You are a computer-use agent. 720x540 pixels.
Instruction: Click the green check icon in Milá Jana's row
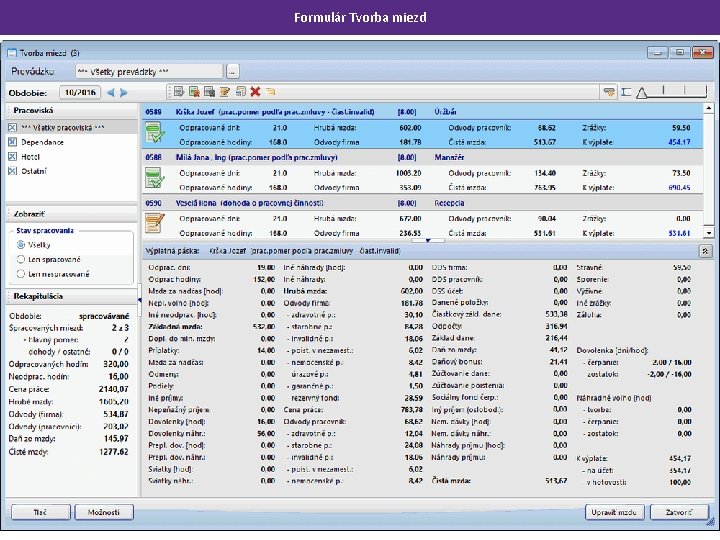155,178
